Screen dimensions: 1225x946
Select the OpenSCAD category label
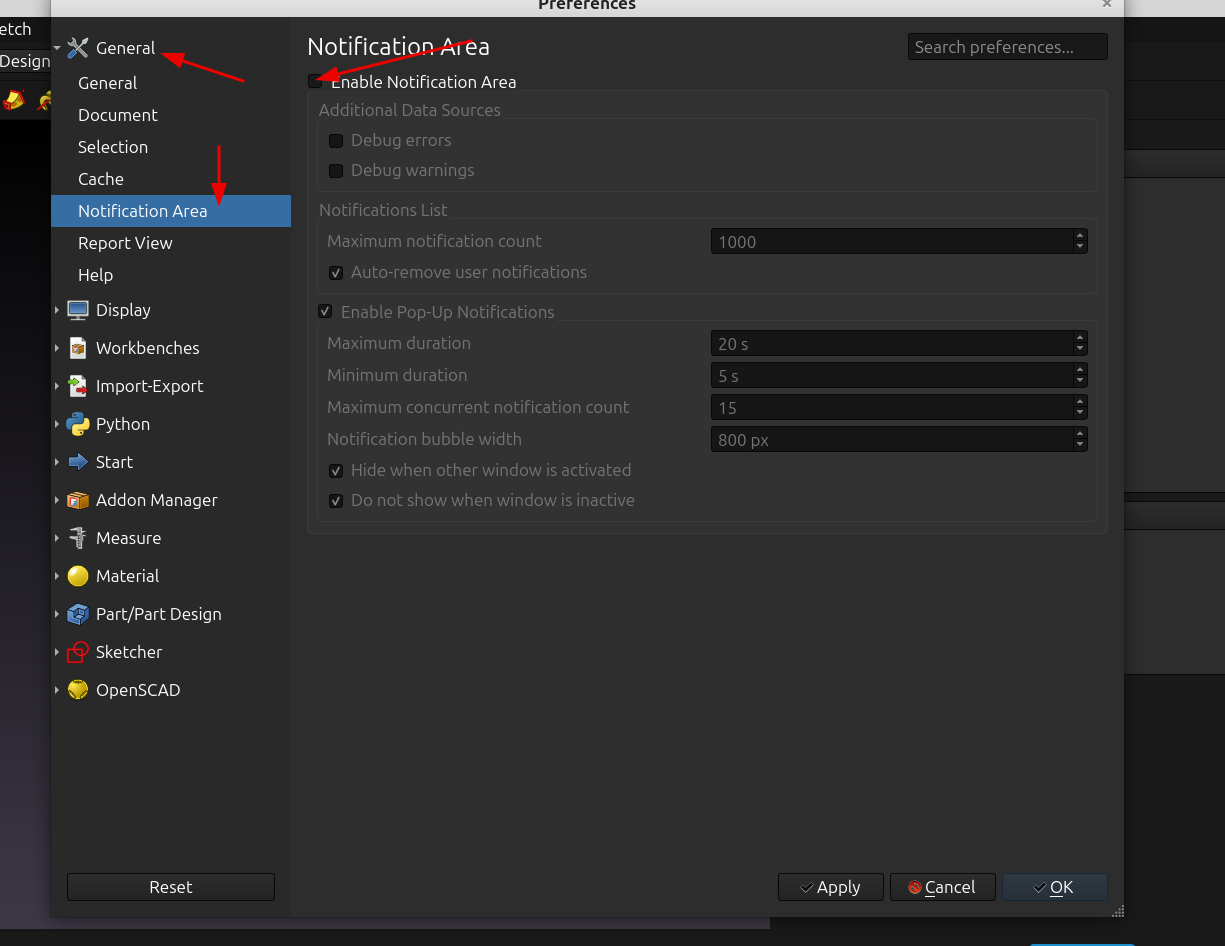click(x=138, y=690)
